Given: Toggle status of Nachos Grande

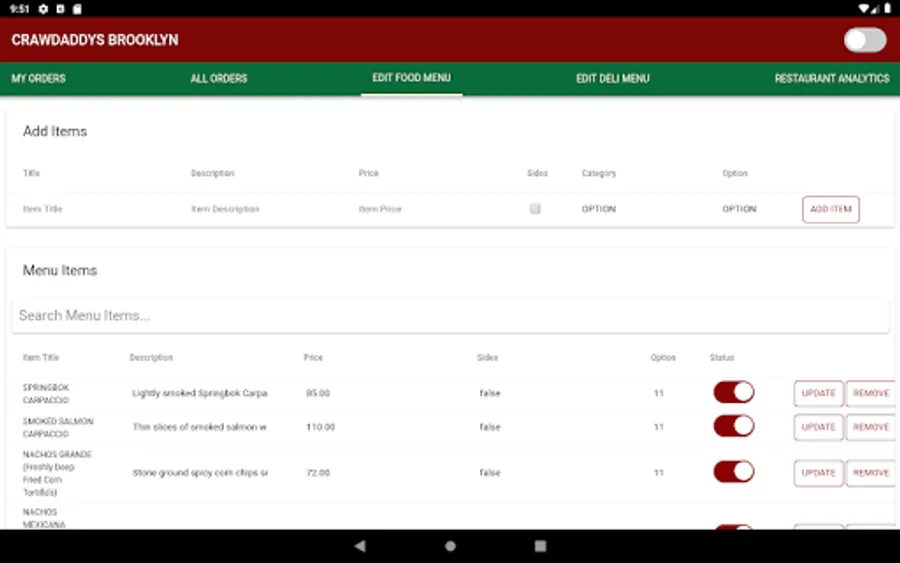Looking at the screenshot, I should (734, 472).
